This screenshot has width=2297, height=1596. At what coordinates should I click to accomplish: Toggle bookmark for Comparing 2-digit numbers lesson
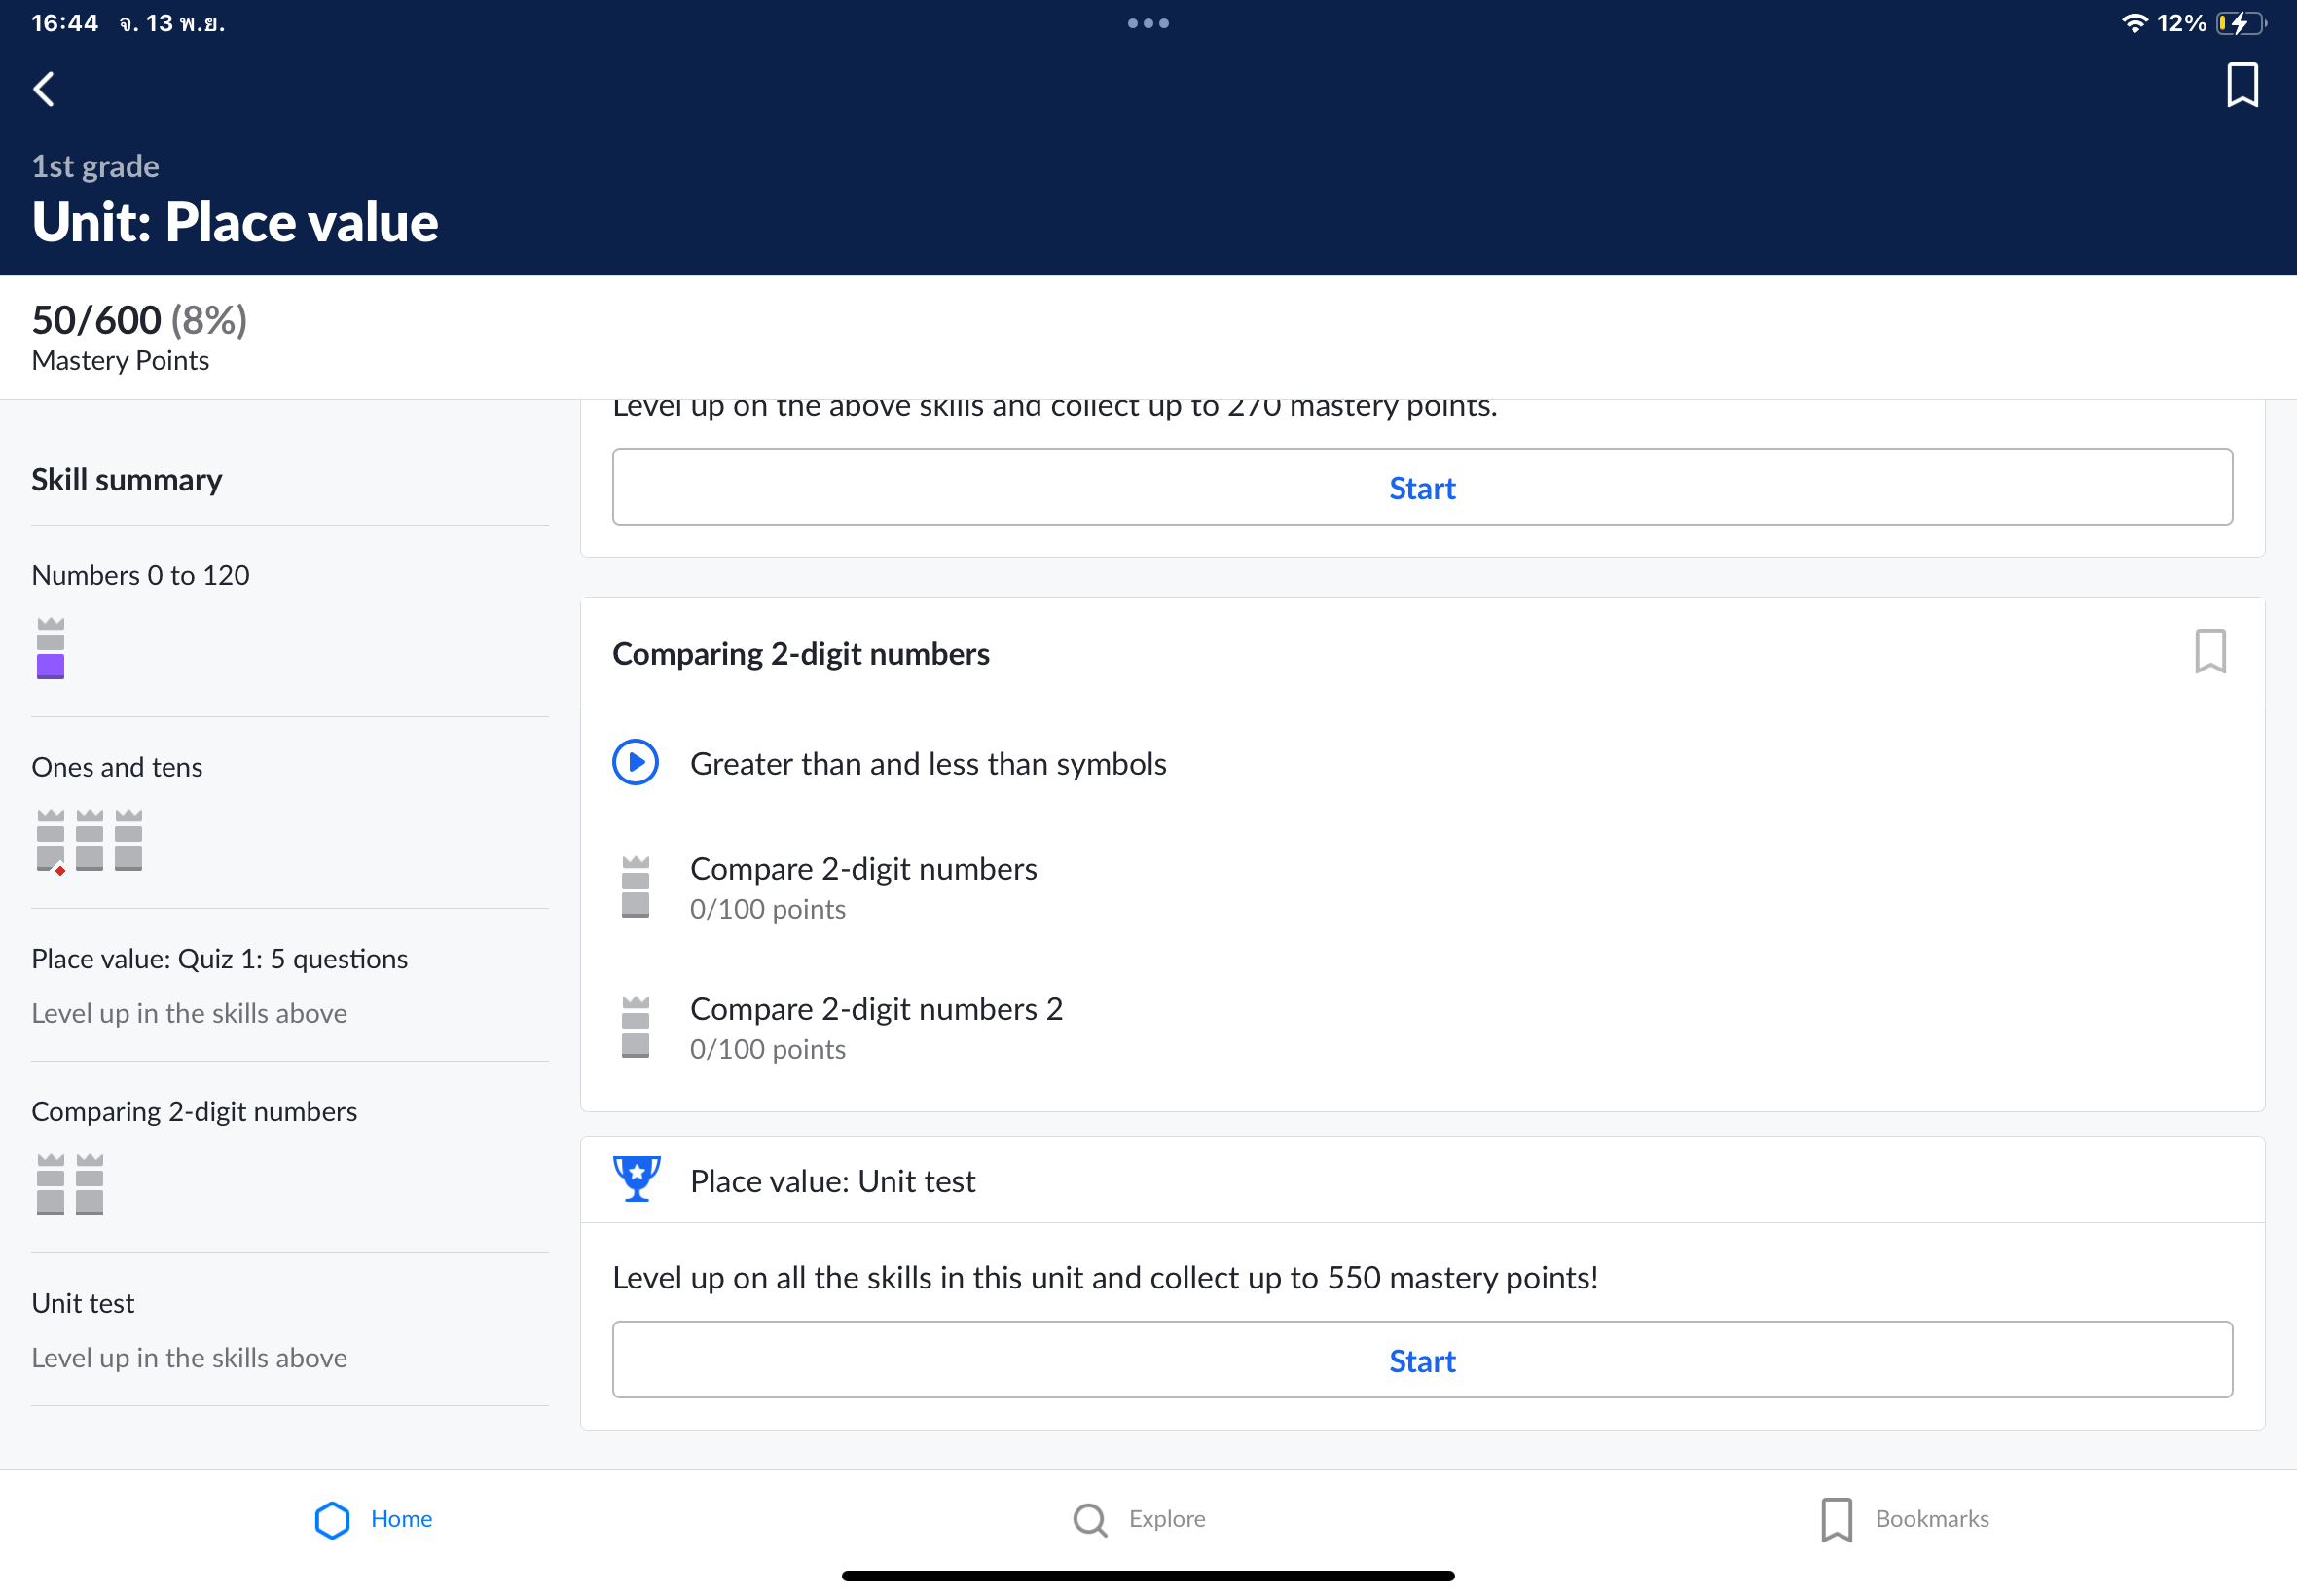(x=2209, y=652)
